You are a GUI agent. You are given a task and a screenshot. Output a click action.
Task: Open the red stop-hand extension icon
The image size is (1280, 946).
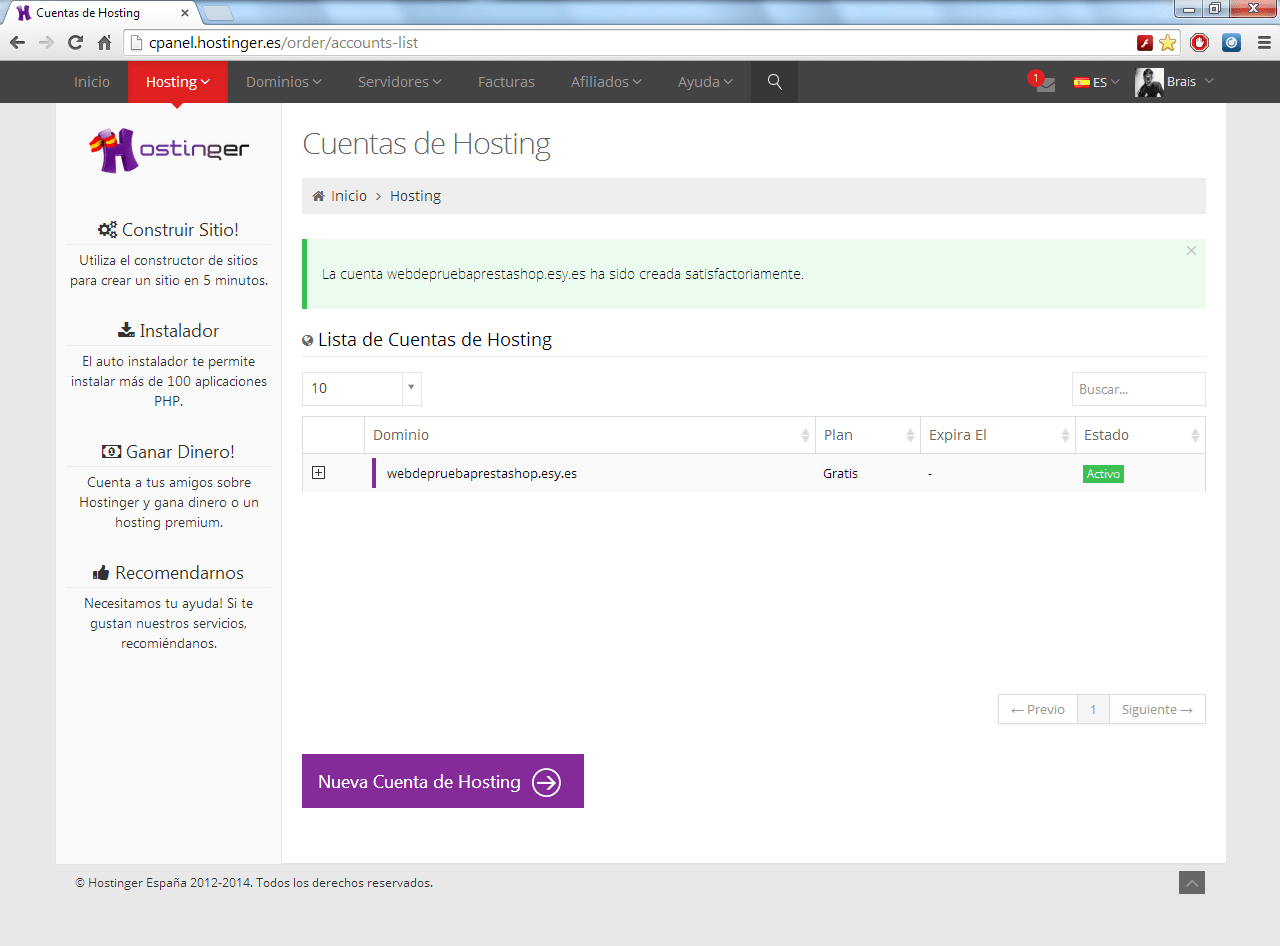coord(1200,43)
